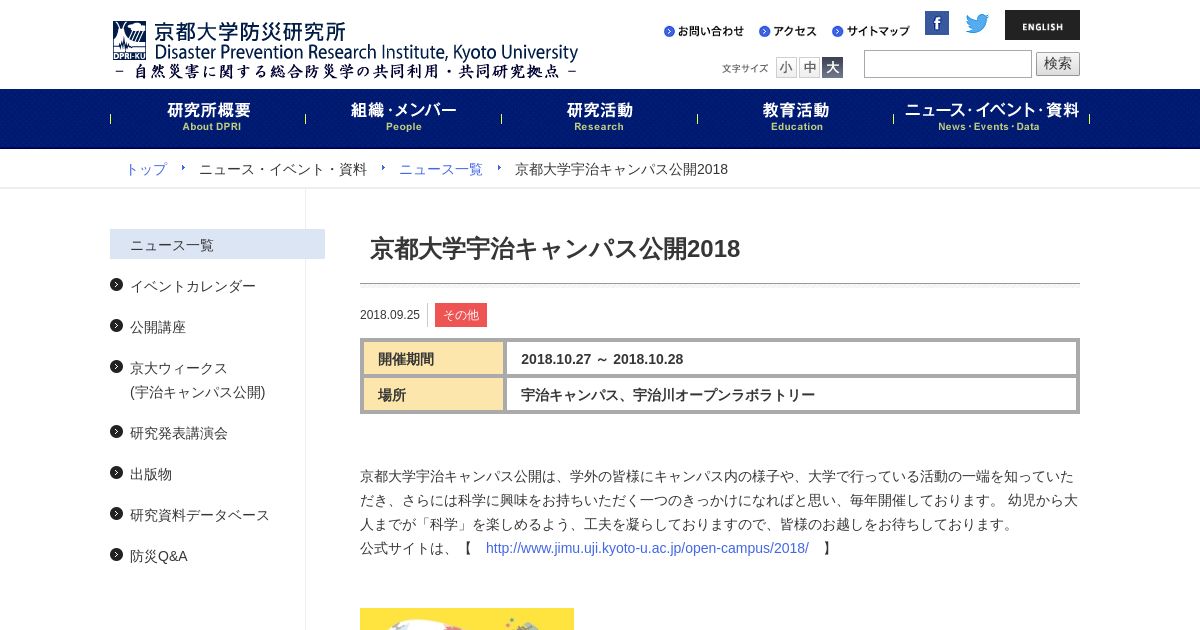Click the bullet icon beside イベントカレンダー
Viewport: 1200px width, 630px height.
point(116,285)
